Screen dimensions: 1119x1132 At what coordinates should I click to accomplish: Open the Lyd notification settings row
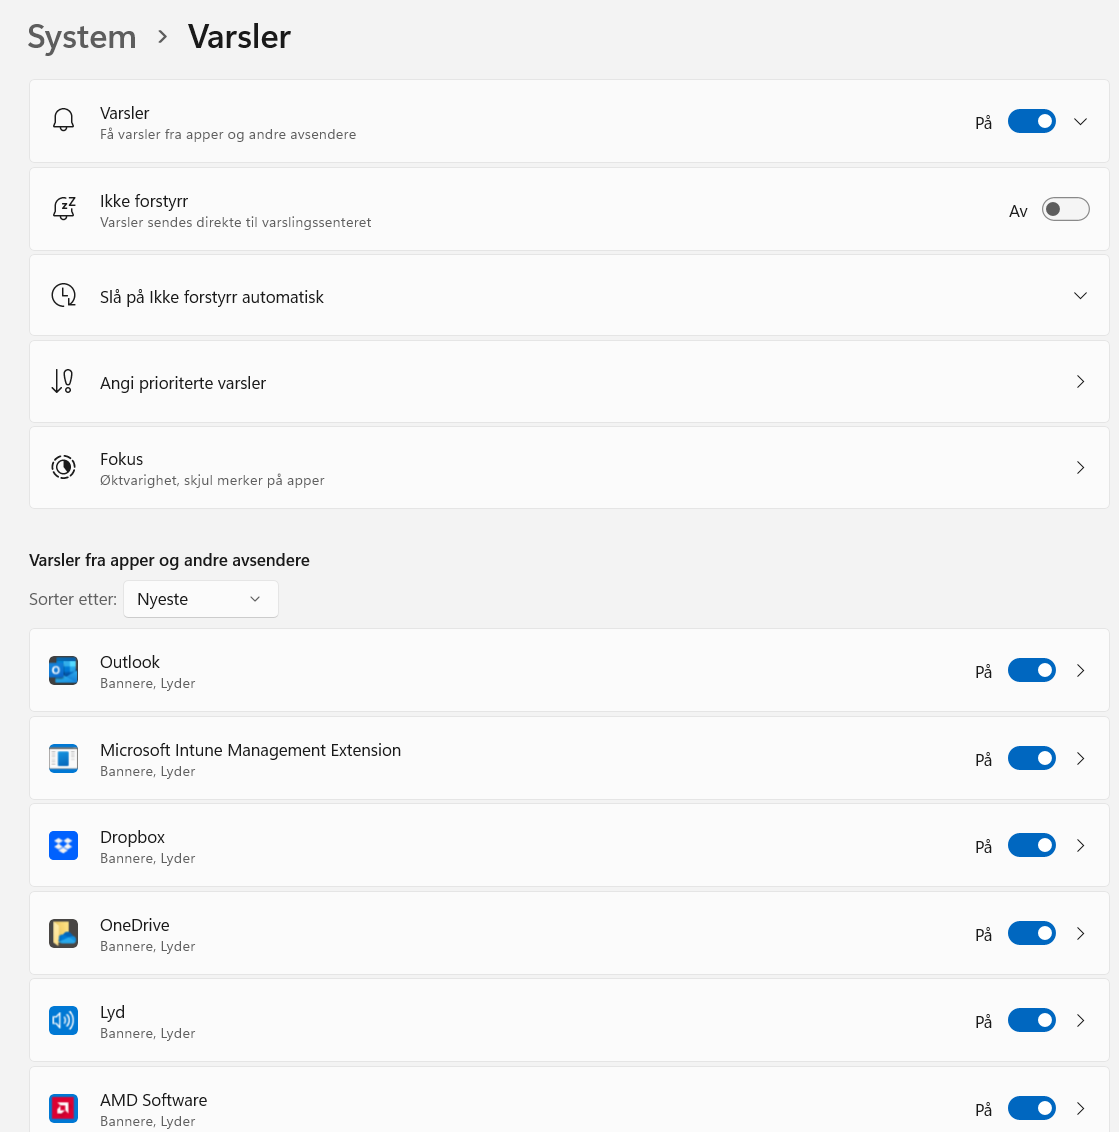click(500, 1021)
